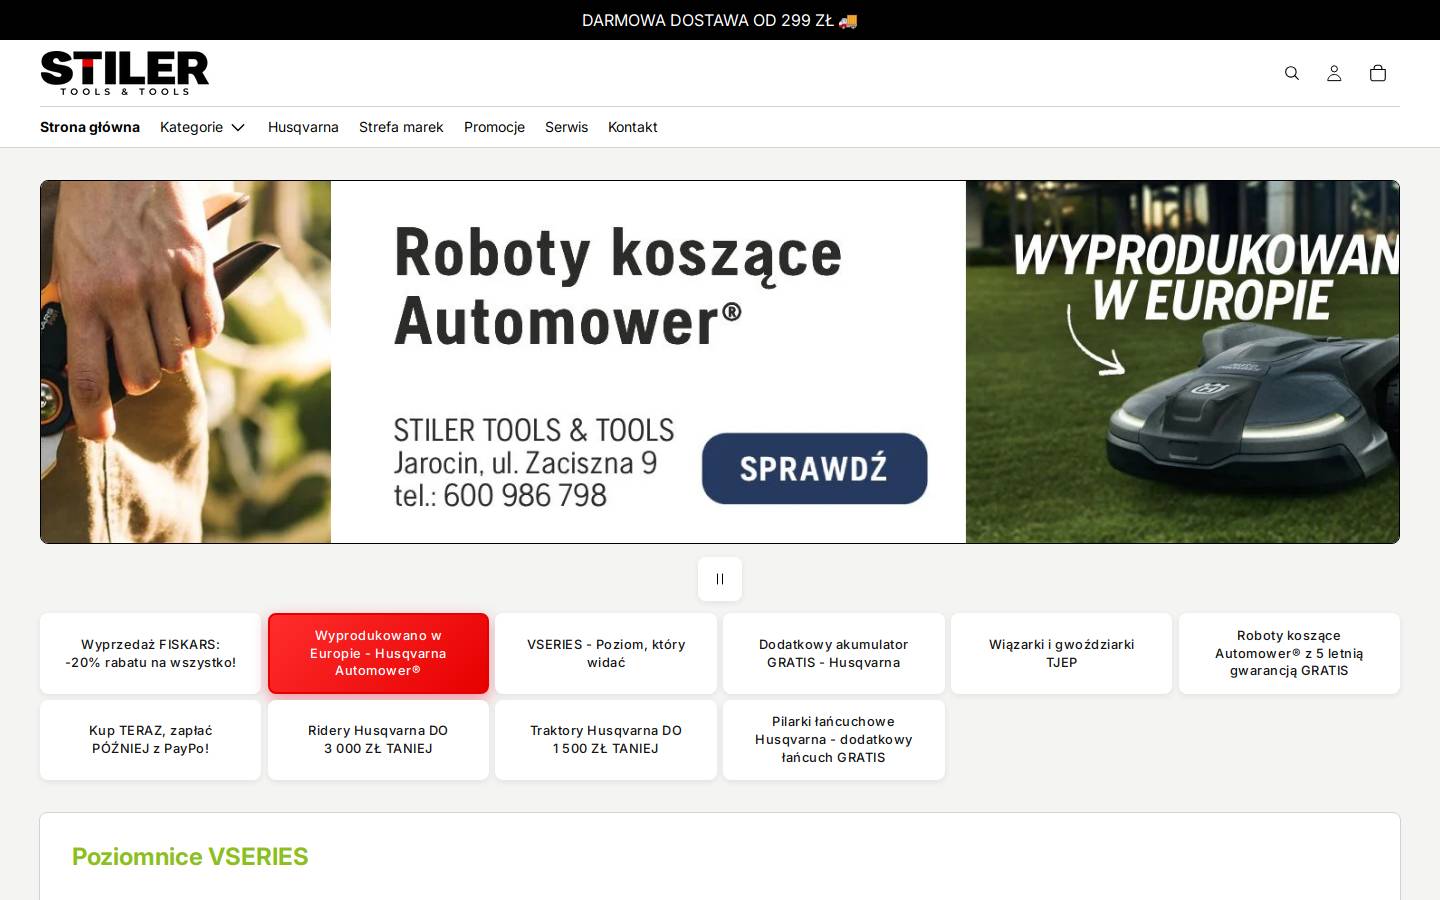Pause the banner slideshow

(720, 579)
